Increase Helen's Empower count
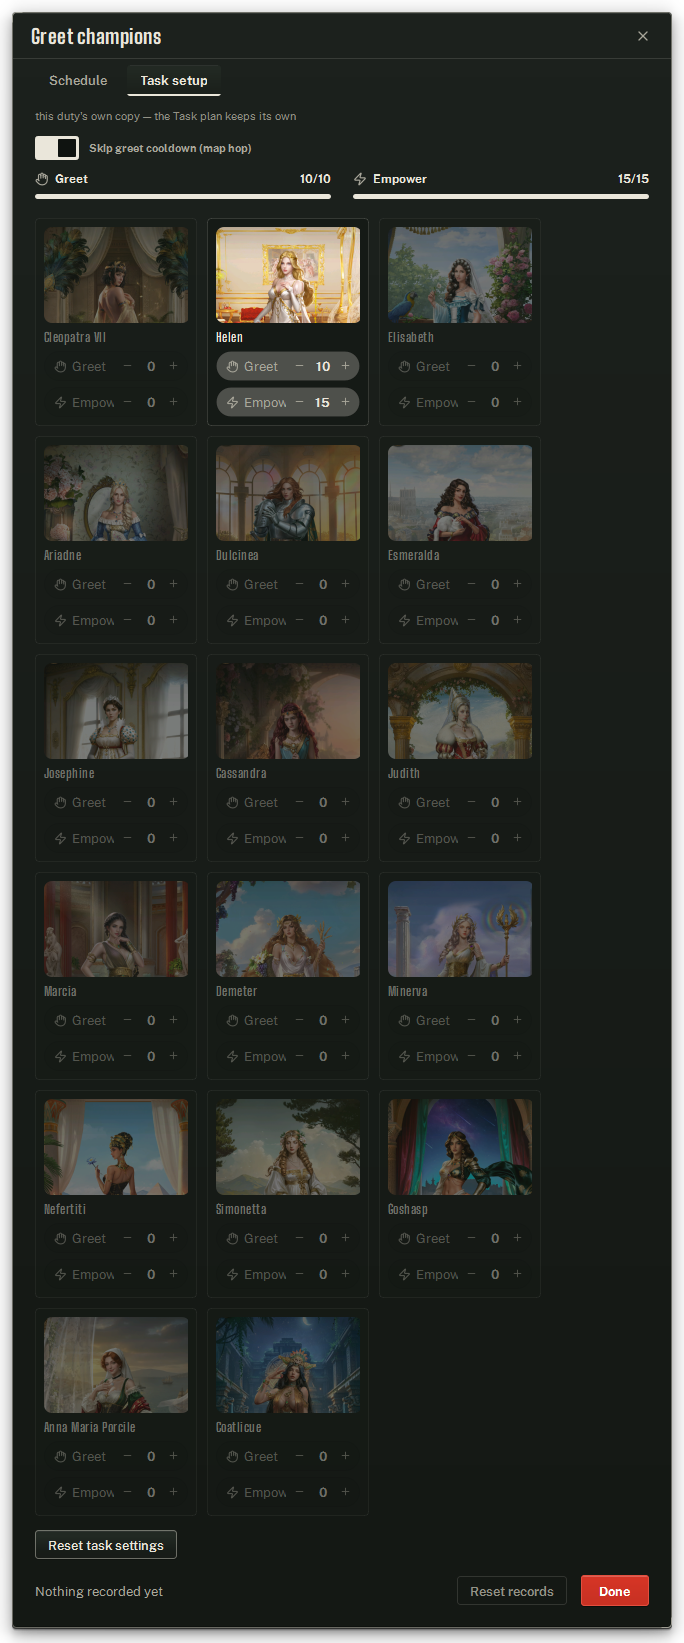This screenshot has height=1643, width=684. click(345, 402)
